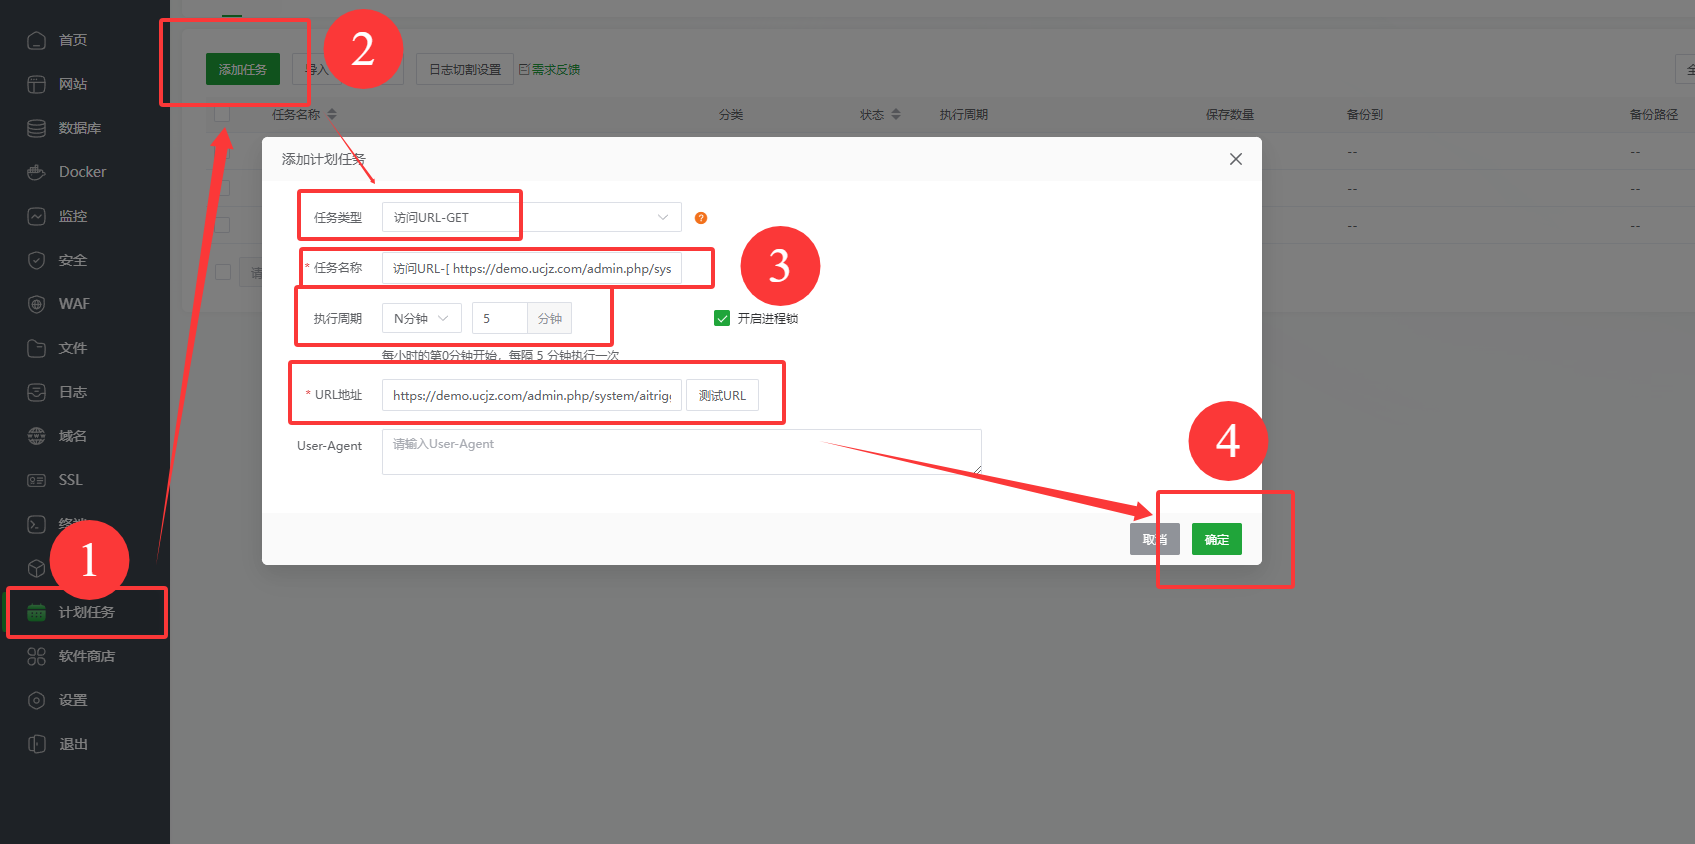Toggle the 开启进程锁 checkbox
Screen dimensions: 1695x844
(x=722, y=318)
